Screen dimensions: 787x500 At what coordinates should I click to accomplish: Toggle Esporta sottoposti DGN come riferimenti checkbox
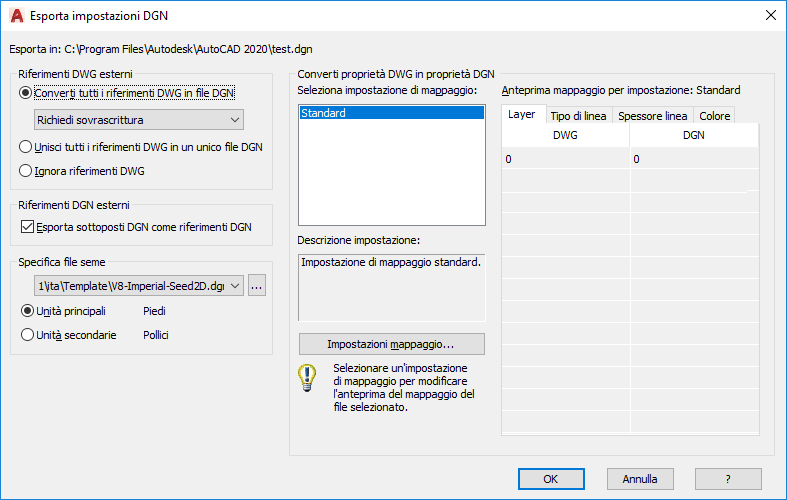coord(27,227)
